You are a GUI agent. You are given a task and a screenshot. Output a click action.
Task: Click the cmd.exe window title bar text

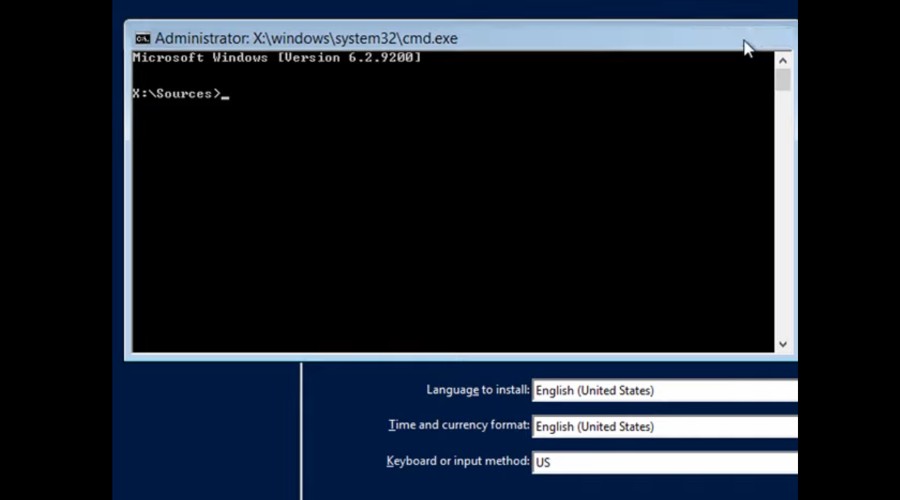[x=306, y=38]
